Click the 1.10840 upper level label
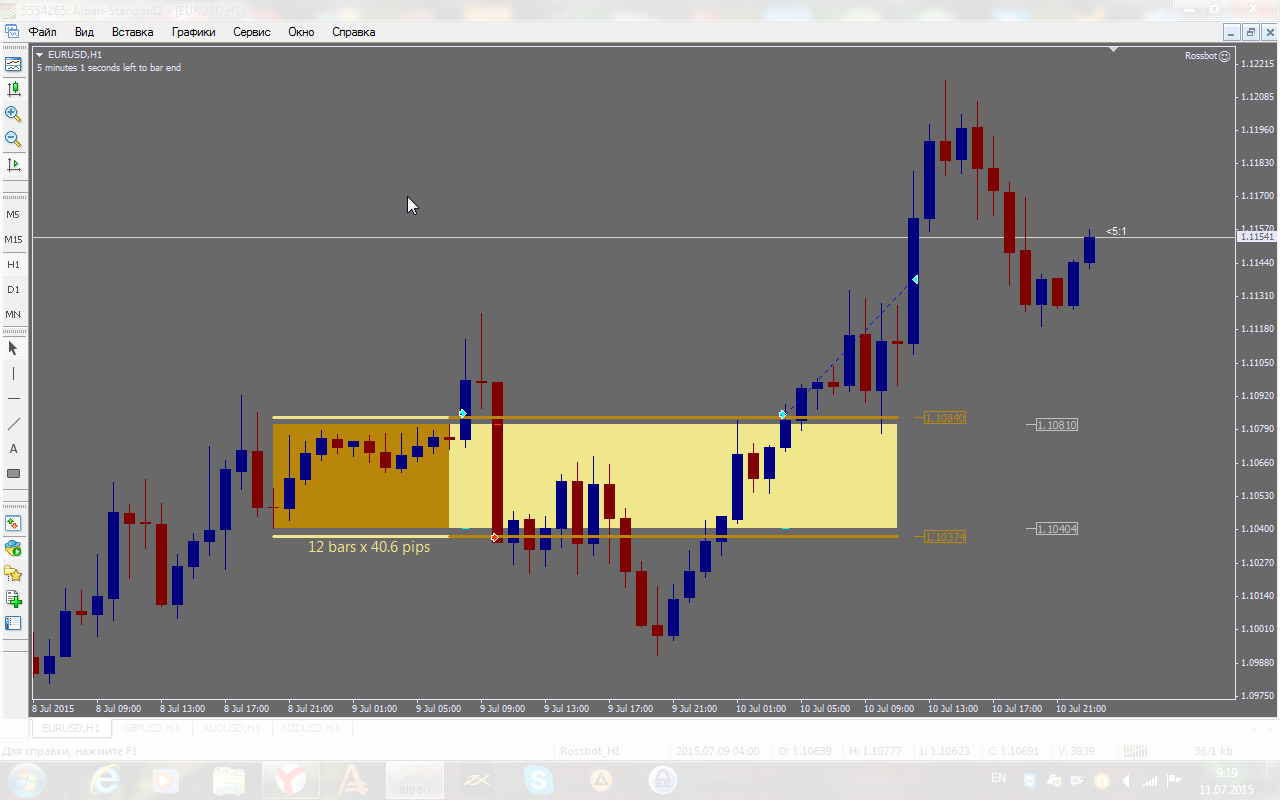 point(945,418)
